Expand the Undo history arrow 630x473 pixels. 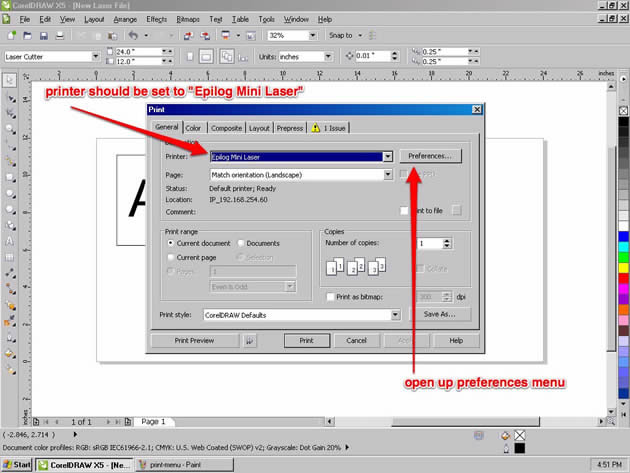pos(146,35)
